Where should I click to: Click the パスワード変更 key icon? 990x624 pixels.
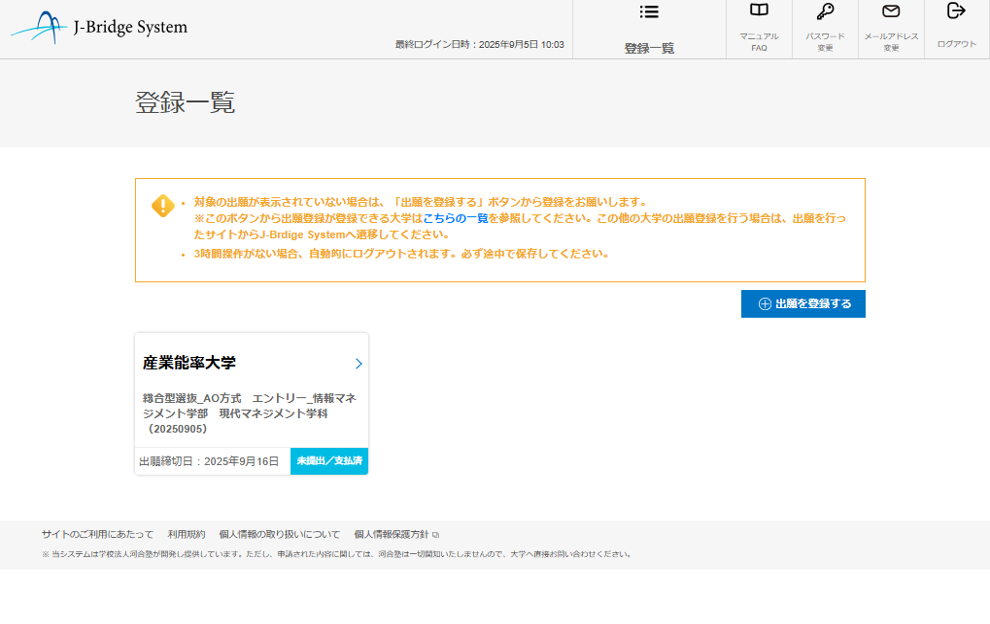coord(825,11)
